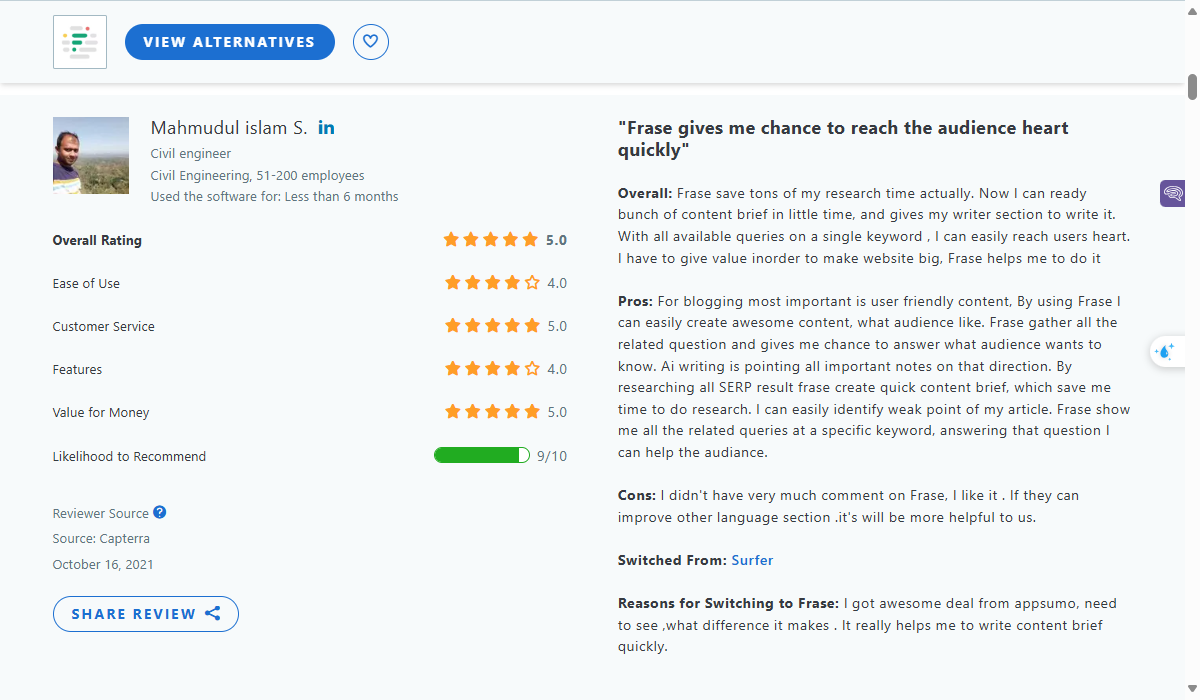
Task: Click the Frase logo icon
Action: [80, 42]
